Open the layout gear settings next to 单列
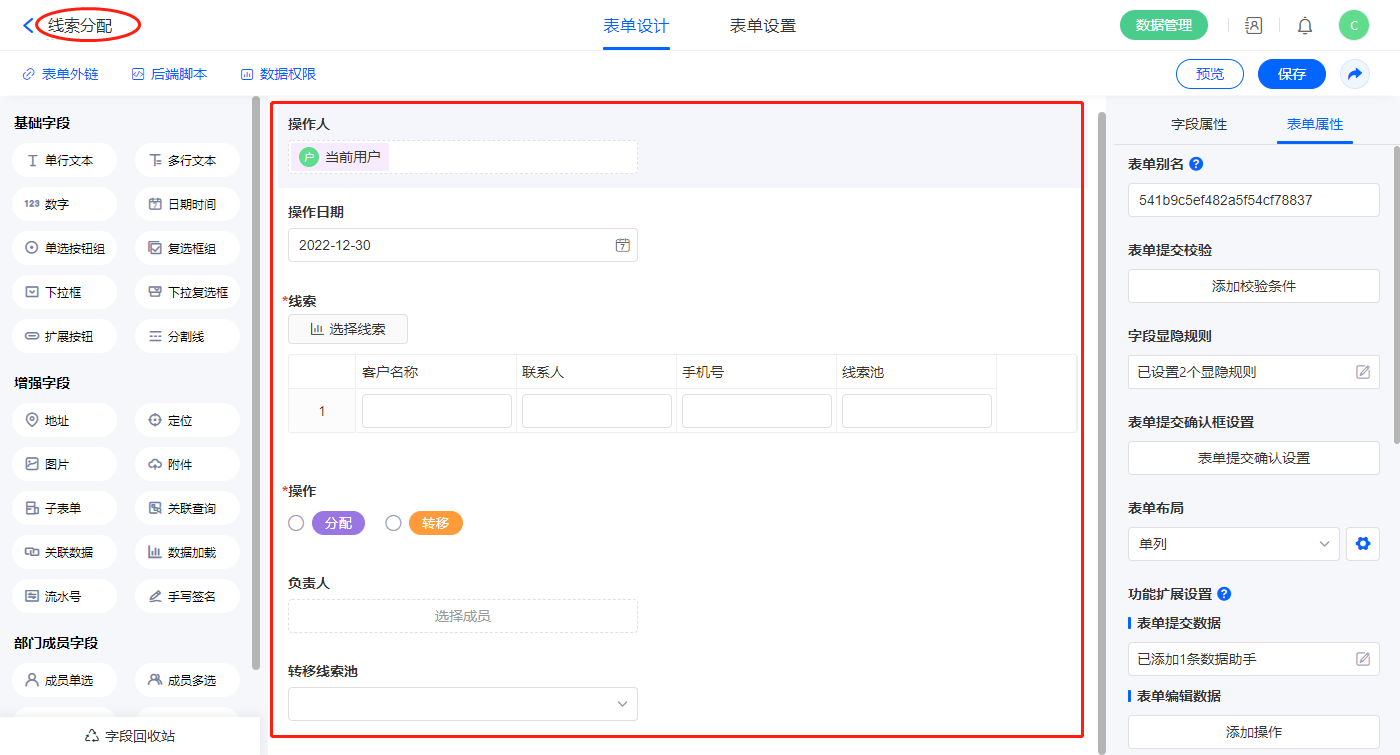 tap(1361, 544)
